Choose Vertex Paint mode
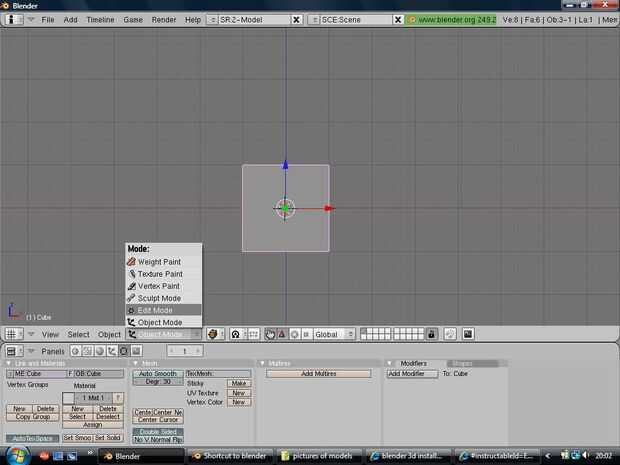620x465 pixels. [163, 286]
